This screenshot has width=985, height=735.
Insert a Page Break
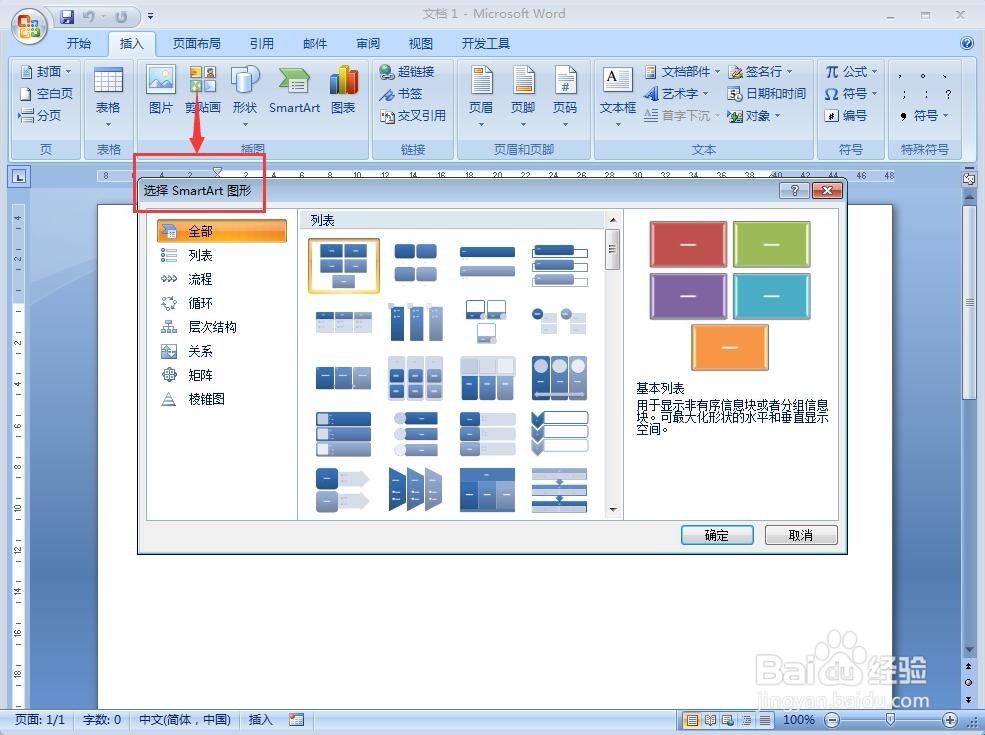pos(40,116)
